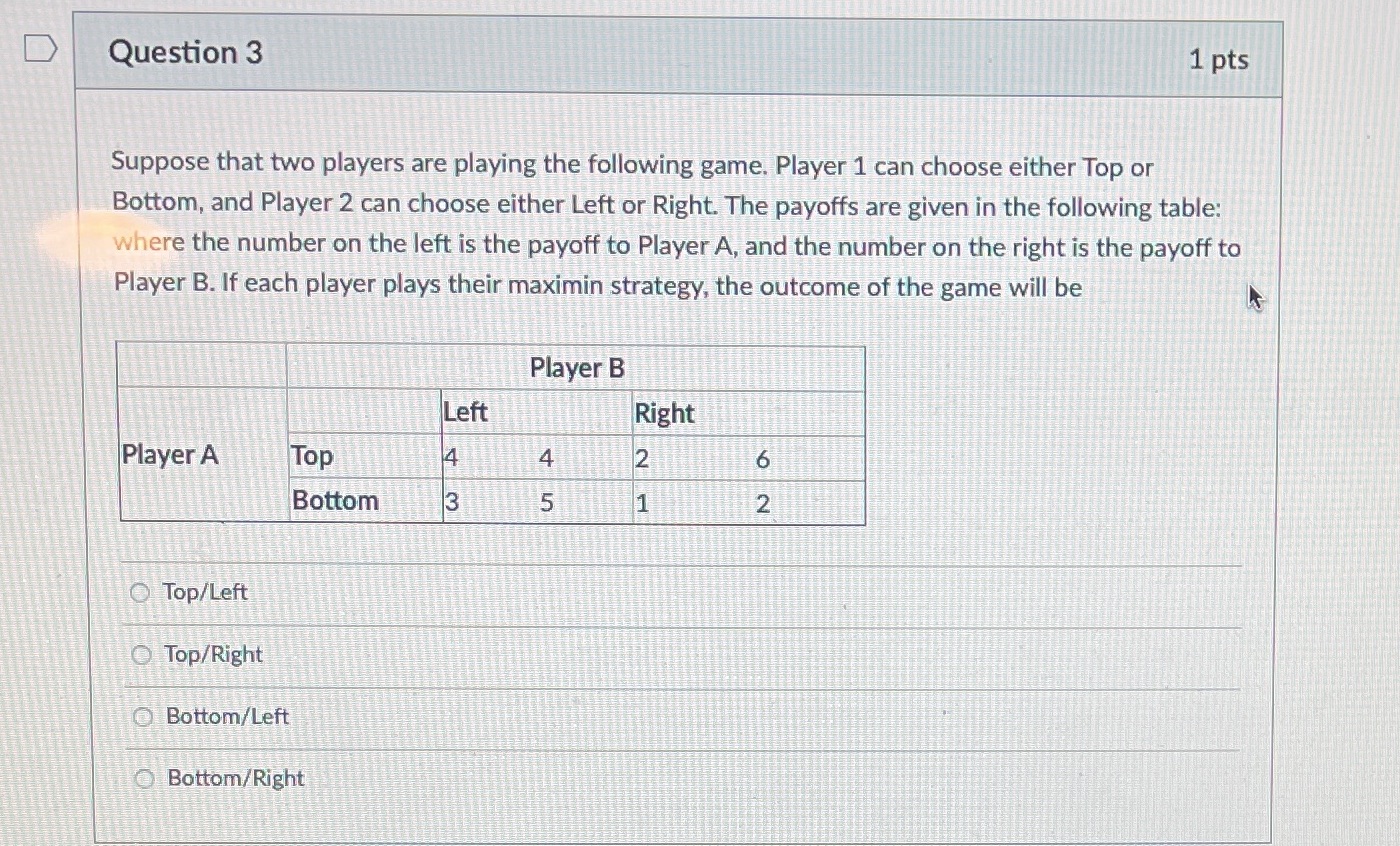Click the payoff value 5 in the Bottom row
1400x846 pixels.
[545, 503]
